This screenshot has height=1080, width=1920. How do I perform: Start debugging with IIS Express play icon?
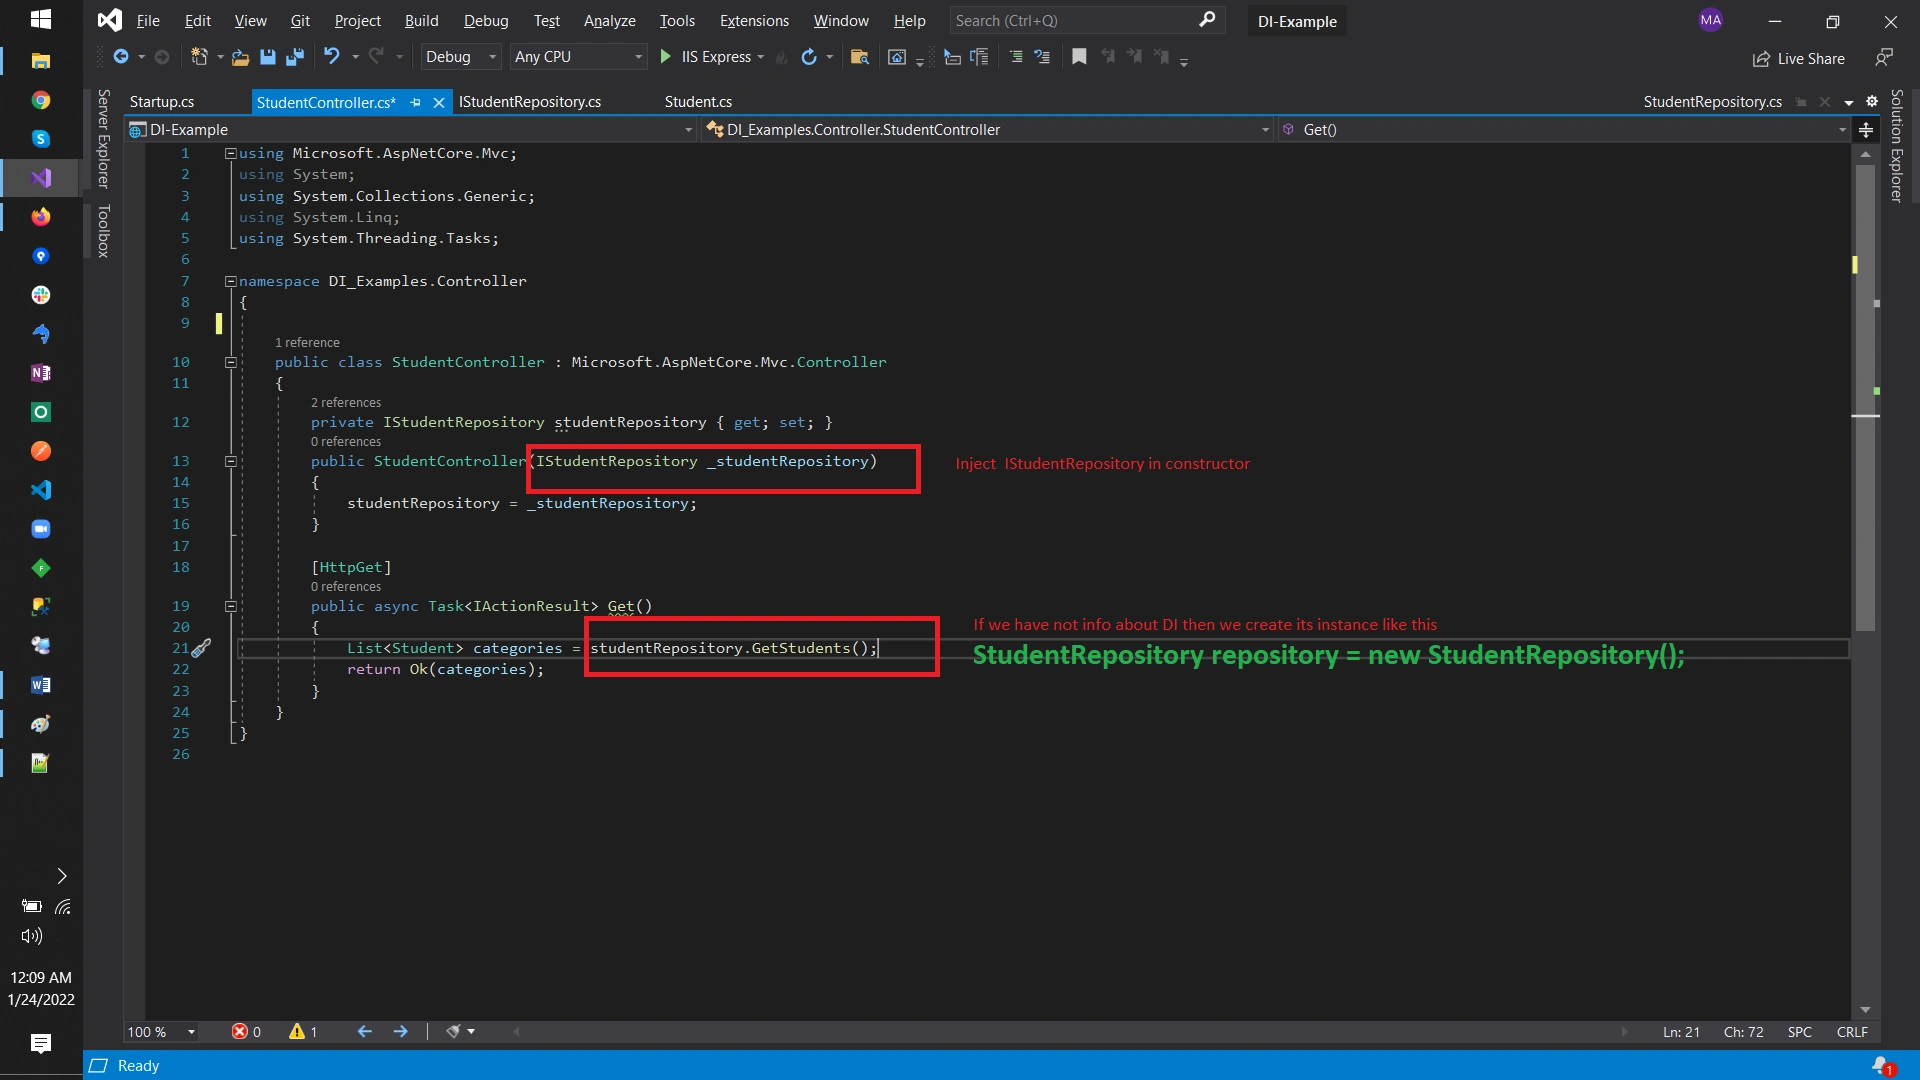click(666, 57)
